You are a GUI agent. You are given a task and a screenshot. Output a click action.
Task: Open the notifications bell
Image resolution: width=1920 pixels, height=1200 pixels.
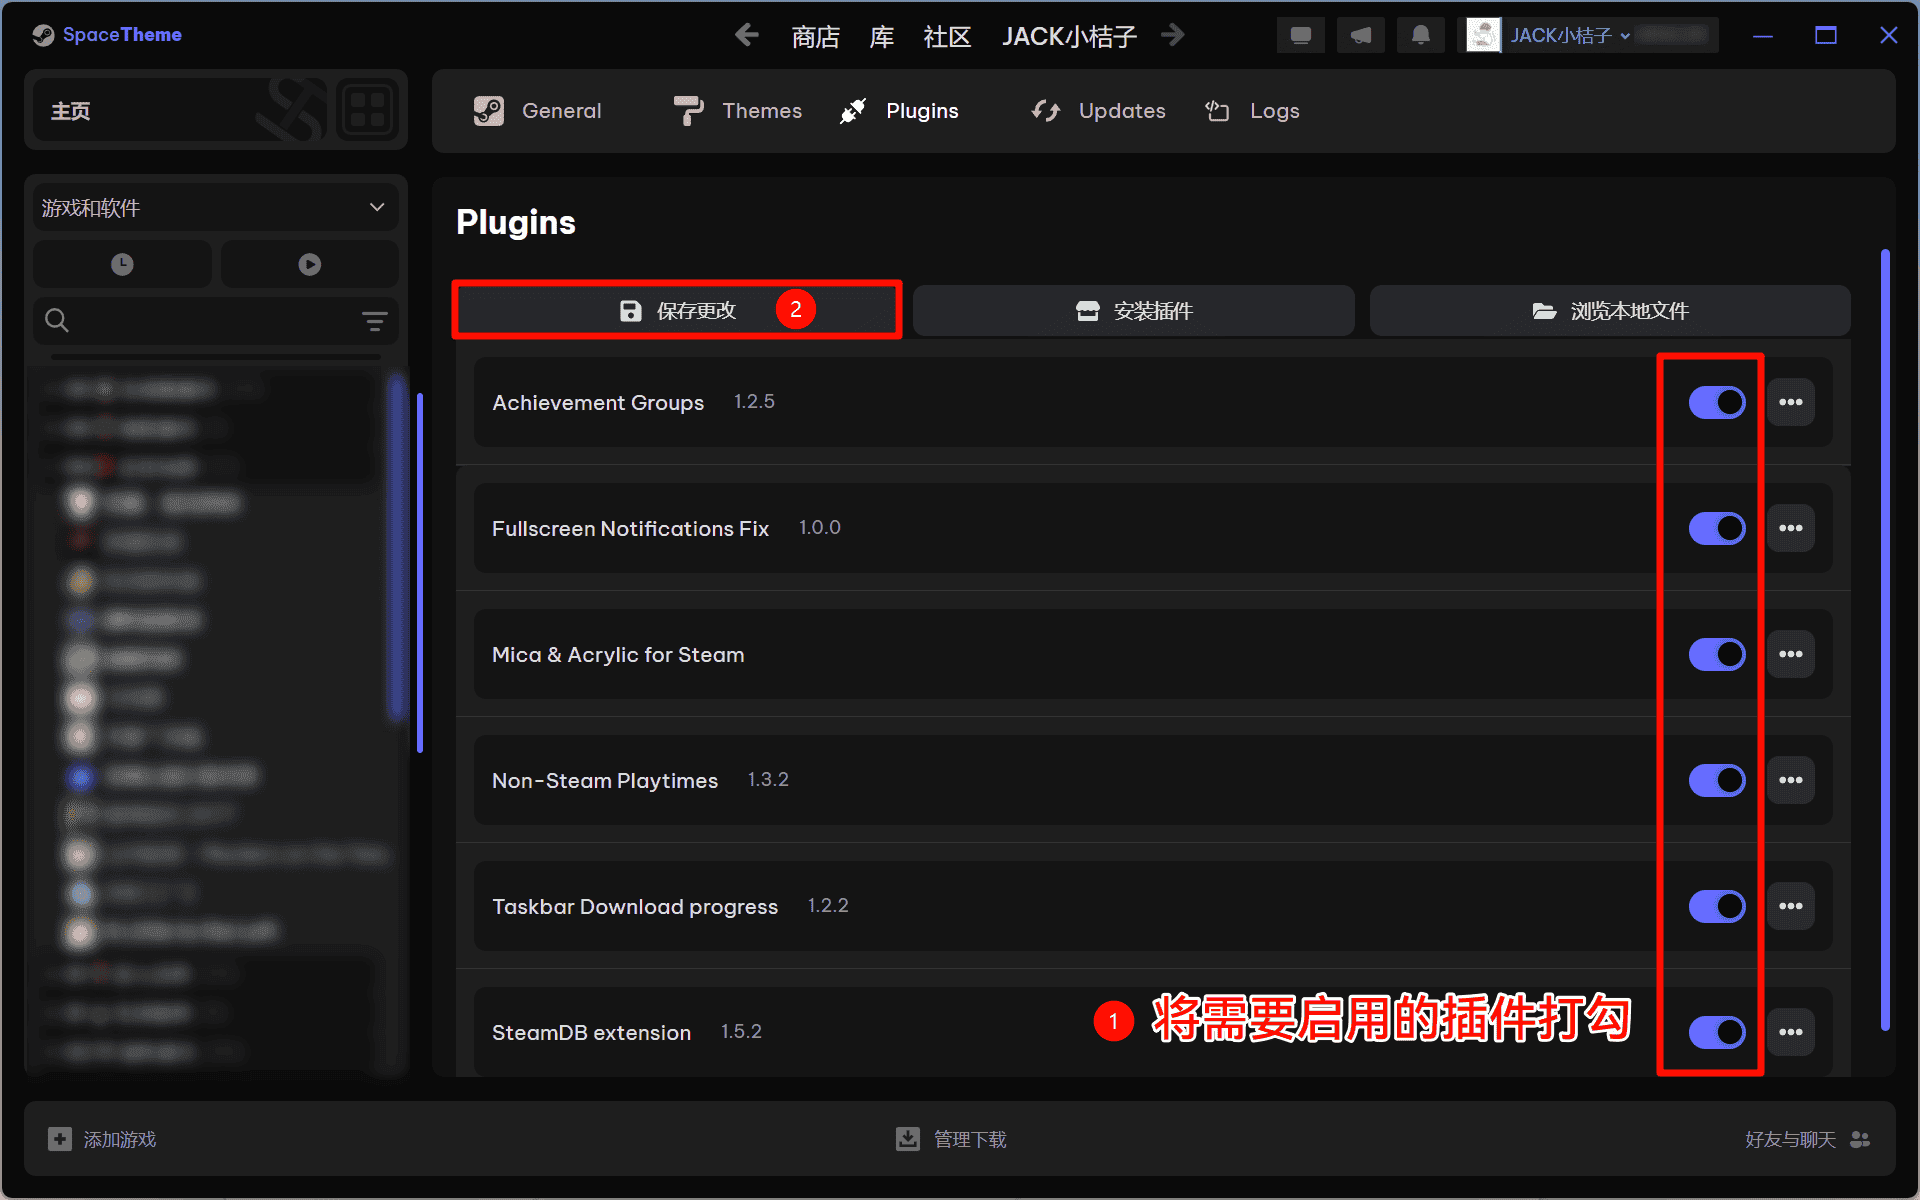(x=1420, y=36)
